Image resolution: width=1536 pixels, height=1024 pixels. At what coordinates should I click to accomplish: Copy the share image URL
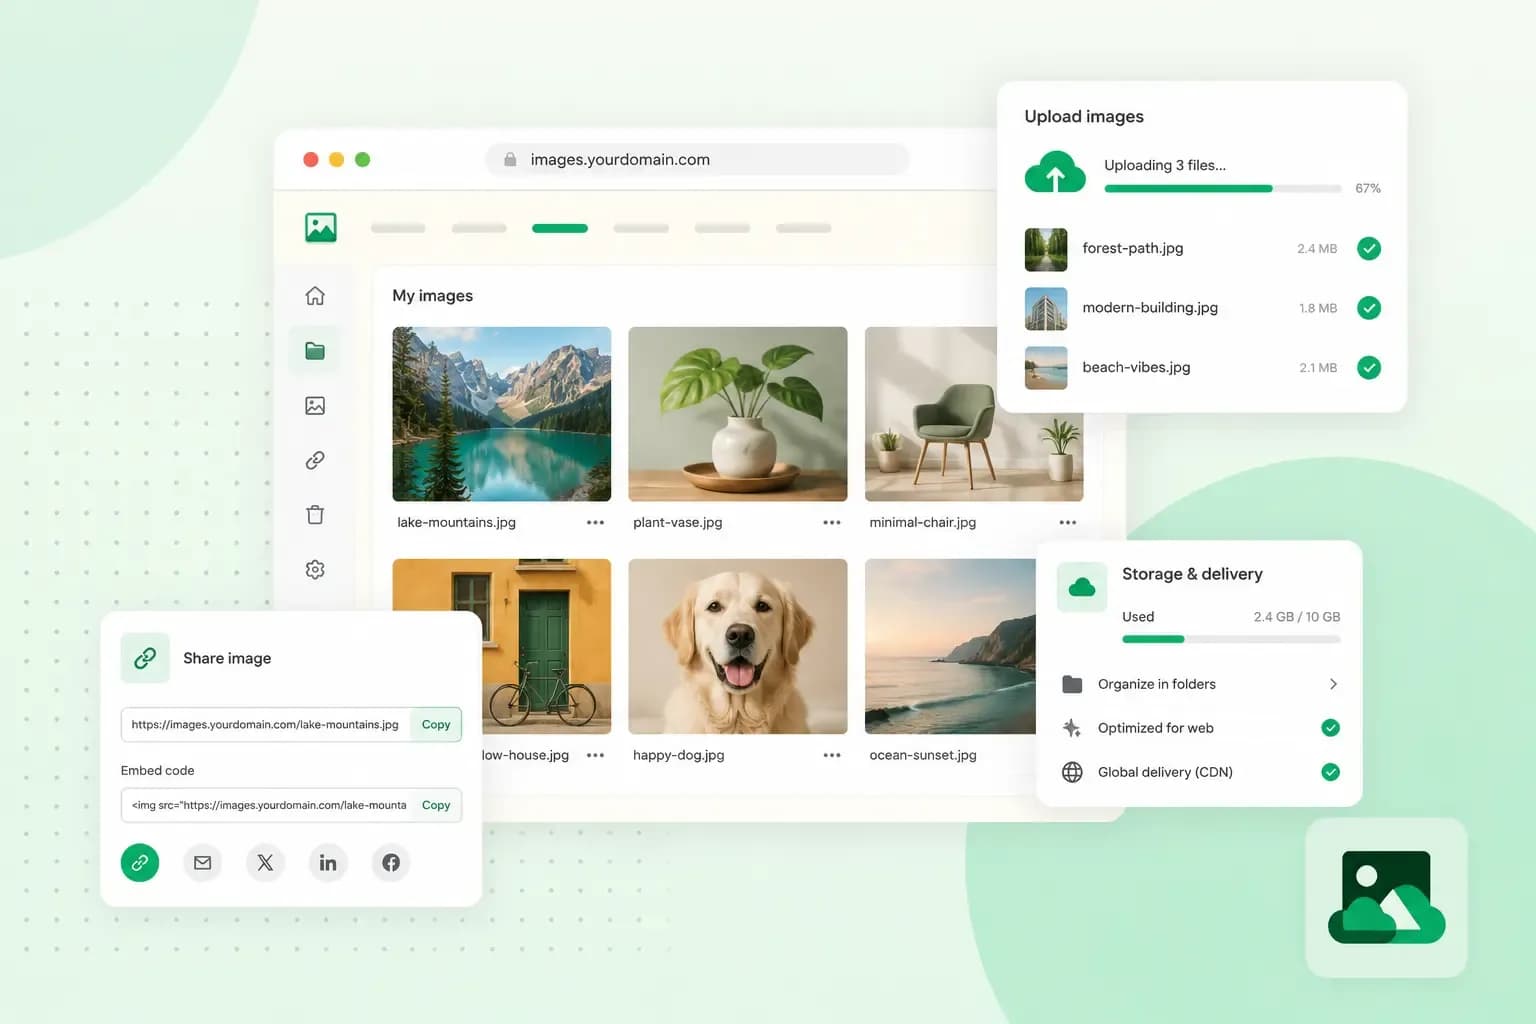(436, 725)
